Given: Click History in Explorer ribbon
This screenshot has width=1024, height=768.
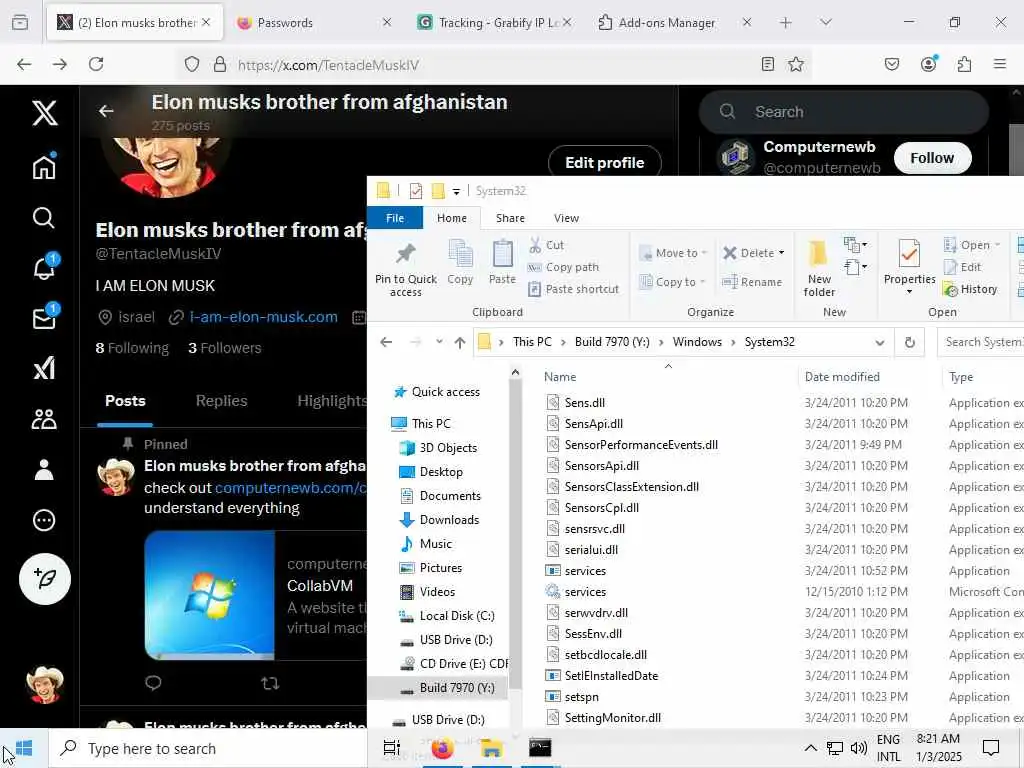Looking at the screenshot, I should coord(970,289).
